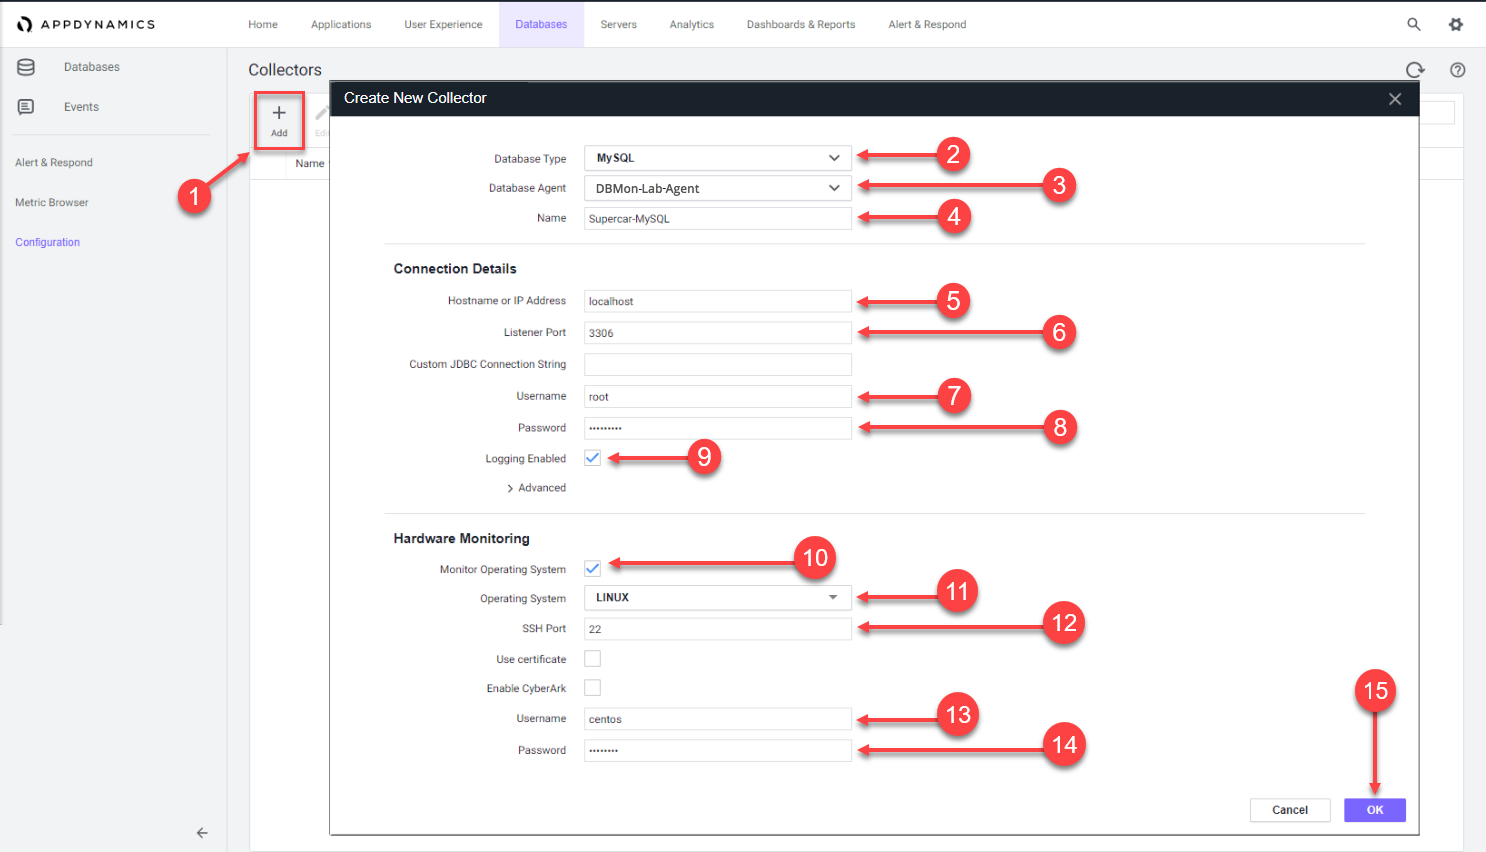
Task: Click the Hostname or IP Address field
Action: (x=718, y=301)
